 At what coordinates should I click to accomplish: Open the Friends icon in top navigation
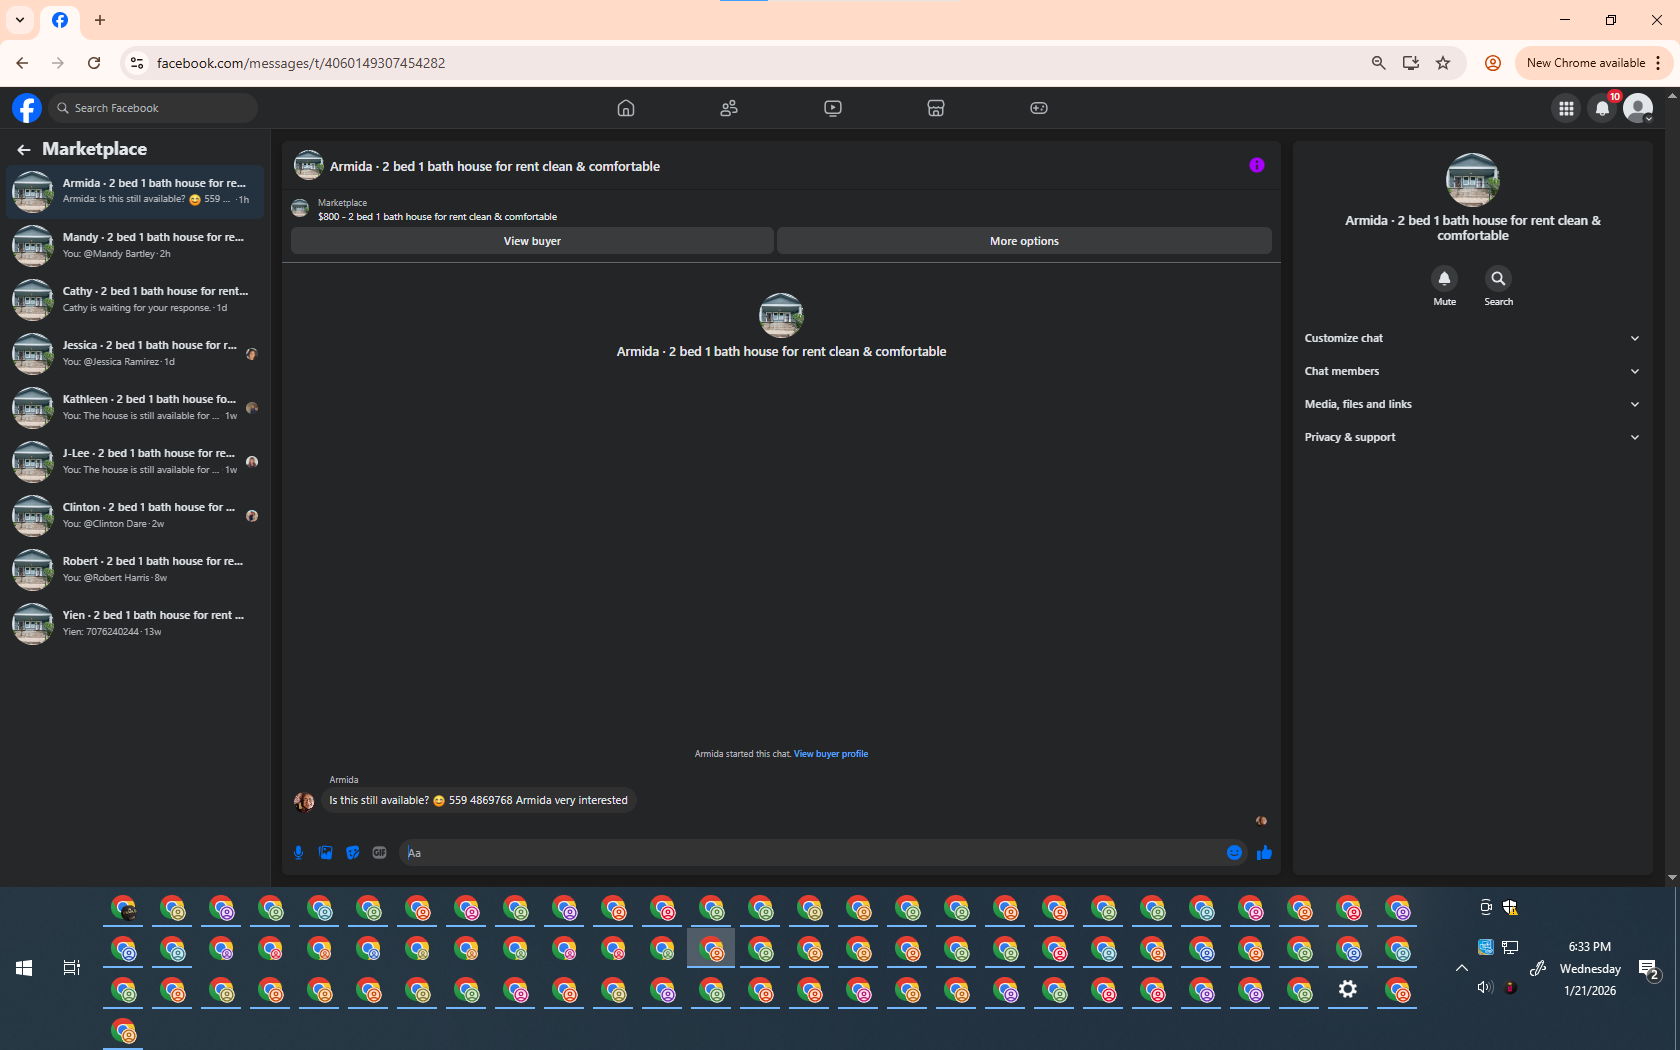[x=729, y=108]
